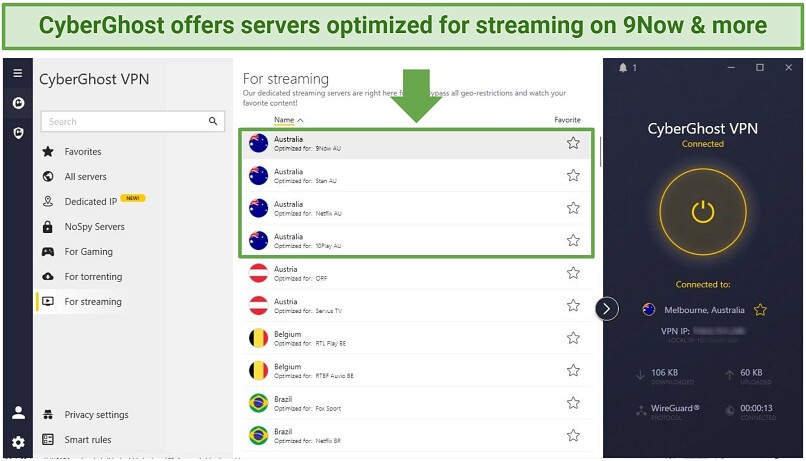Image resolution: width=806 pixels, height=461 pixels.
Task: Favorite the Belgium RTL Play BE server
Action: click(573, 338)
